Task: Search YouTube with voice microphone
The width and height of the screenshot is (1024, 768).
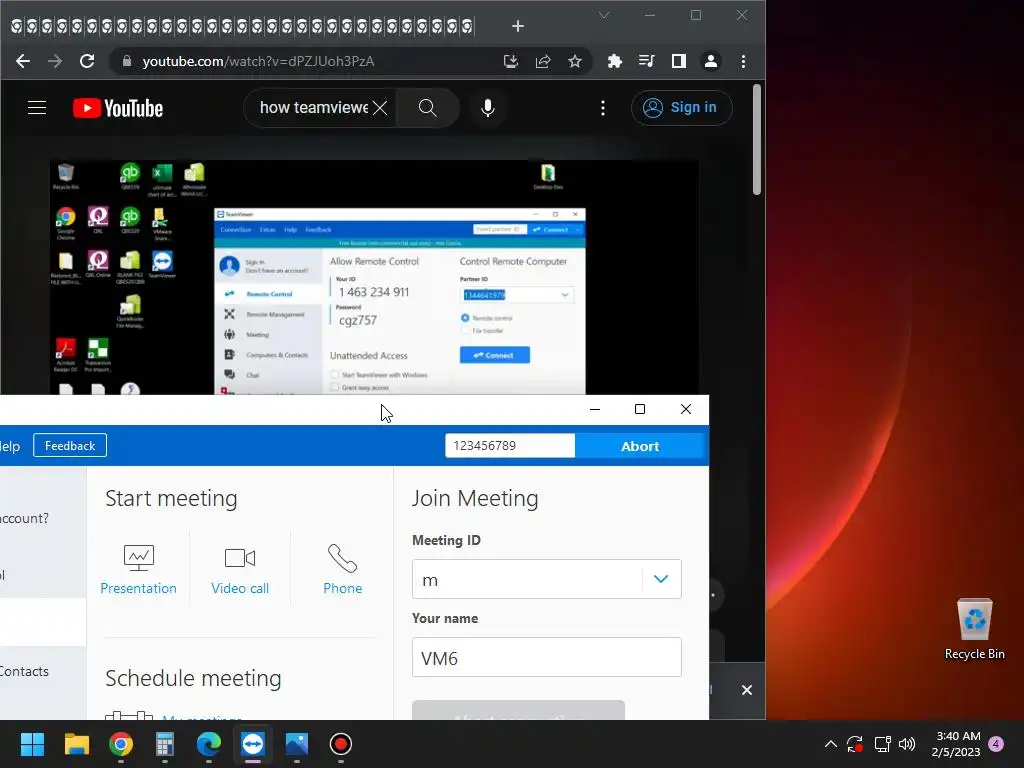Action: pyautogui.click(x=488, y=108)
